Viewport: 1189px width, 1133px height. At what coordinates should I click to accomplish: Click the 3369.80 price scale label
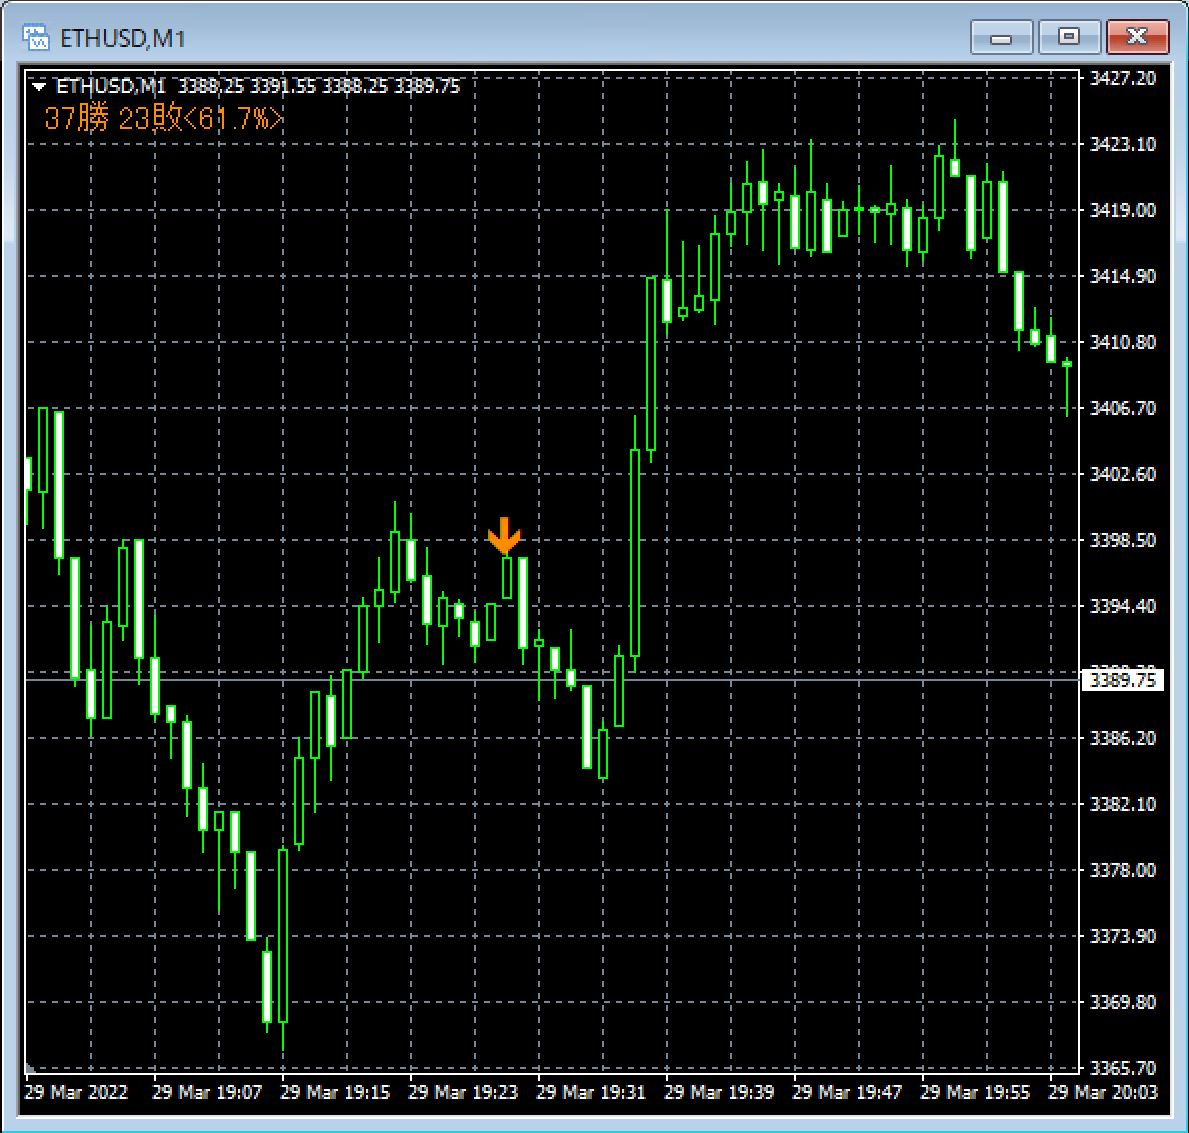point(1123,1002)
